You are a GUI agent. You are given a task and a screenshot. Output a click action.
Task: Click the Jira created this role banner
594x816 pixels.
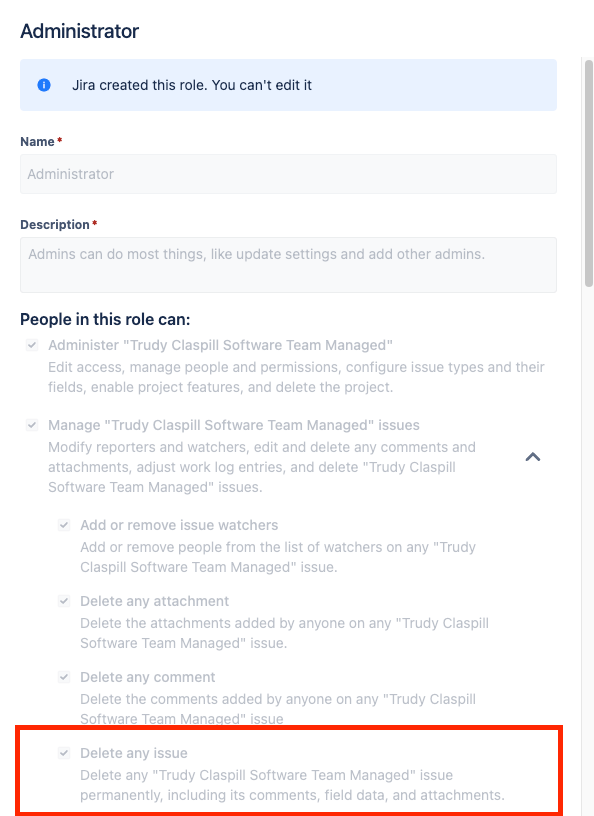point(288,85)
